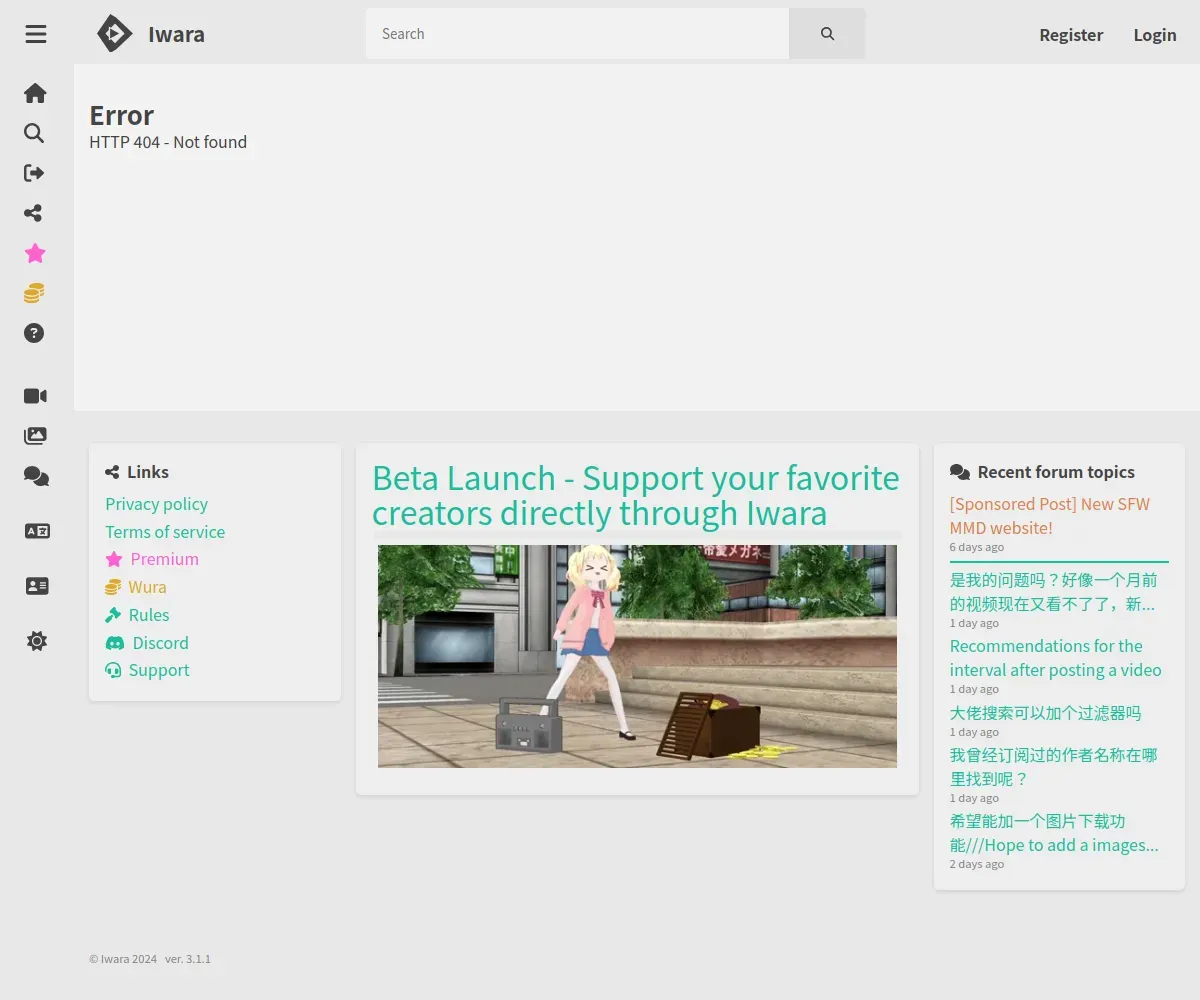Open the Discord link
This screenshot has height=1000, width=1200.
(147, 643)
